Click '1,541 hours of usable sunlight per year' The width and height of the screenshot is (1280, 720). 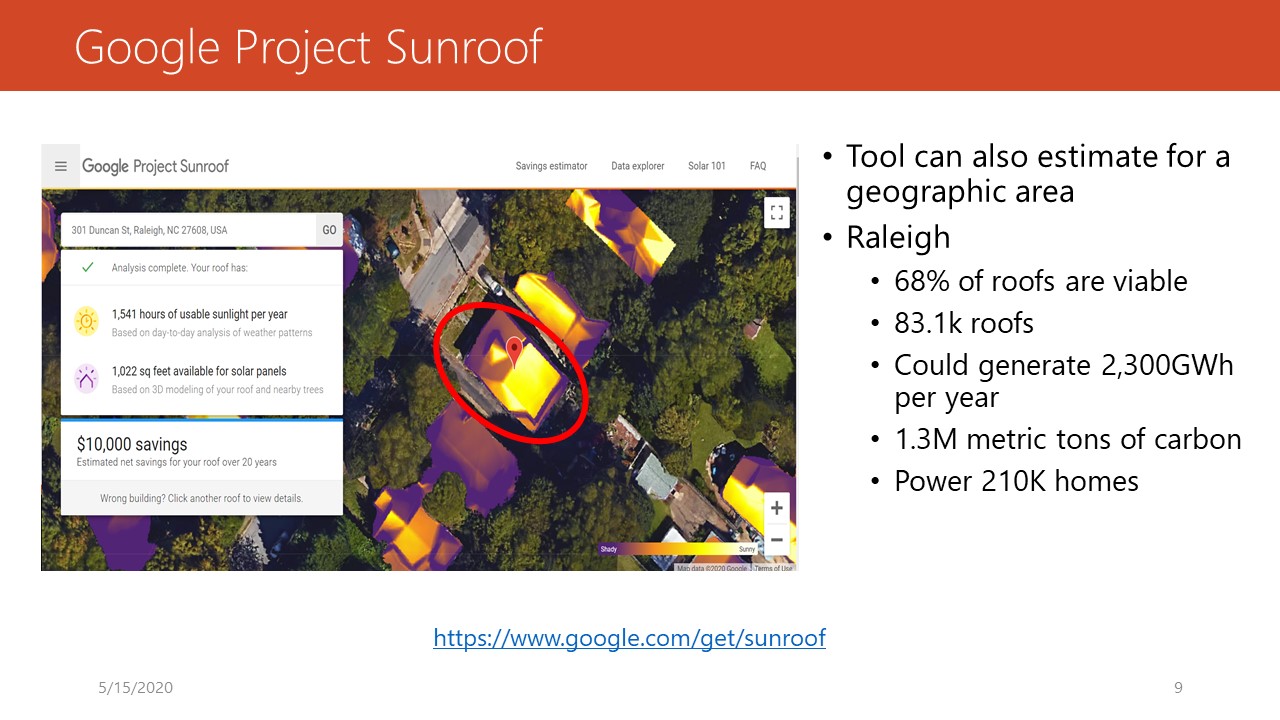(x=200, y=314)
